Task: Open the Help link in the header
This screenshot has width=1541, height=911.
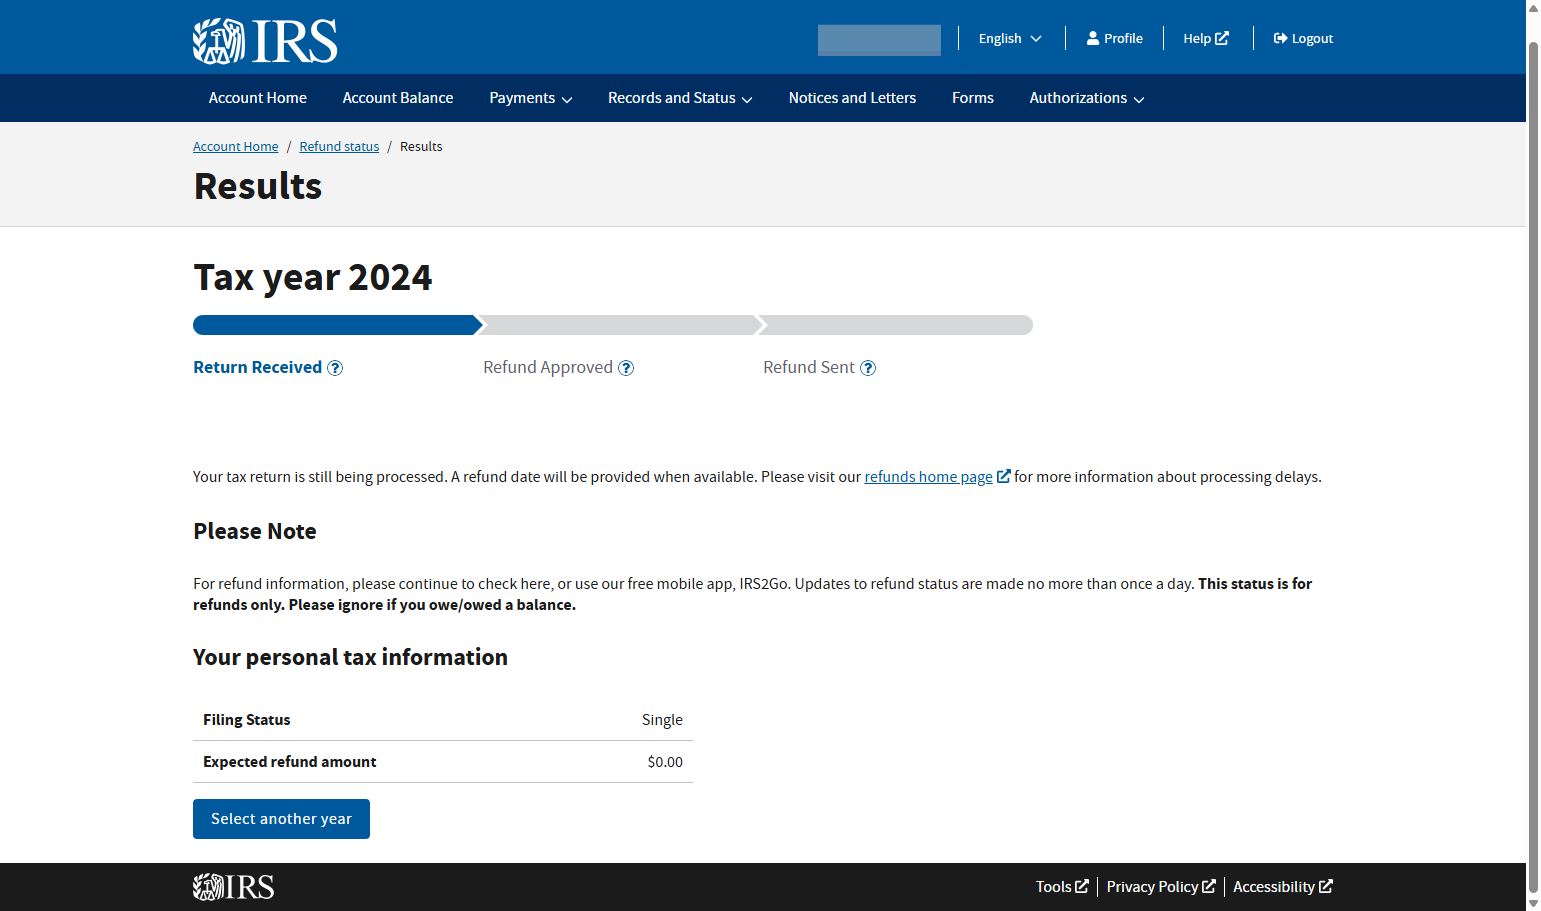Action: tap(1206, 38)
